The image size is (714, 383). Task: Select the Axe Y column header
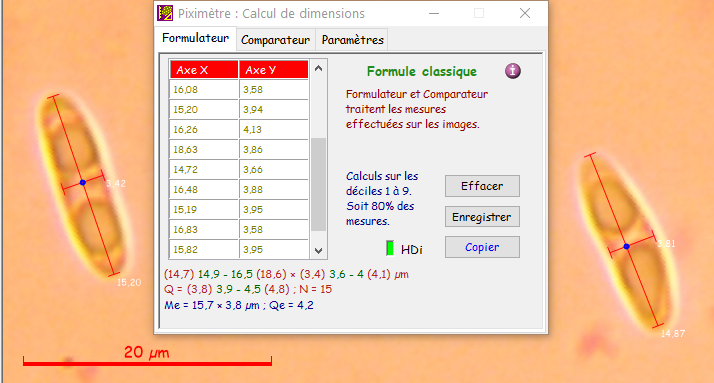click(274, 70)
